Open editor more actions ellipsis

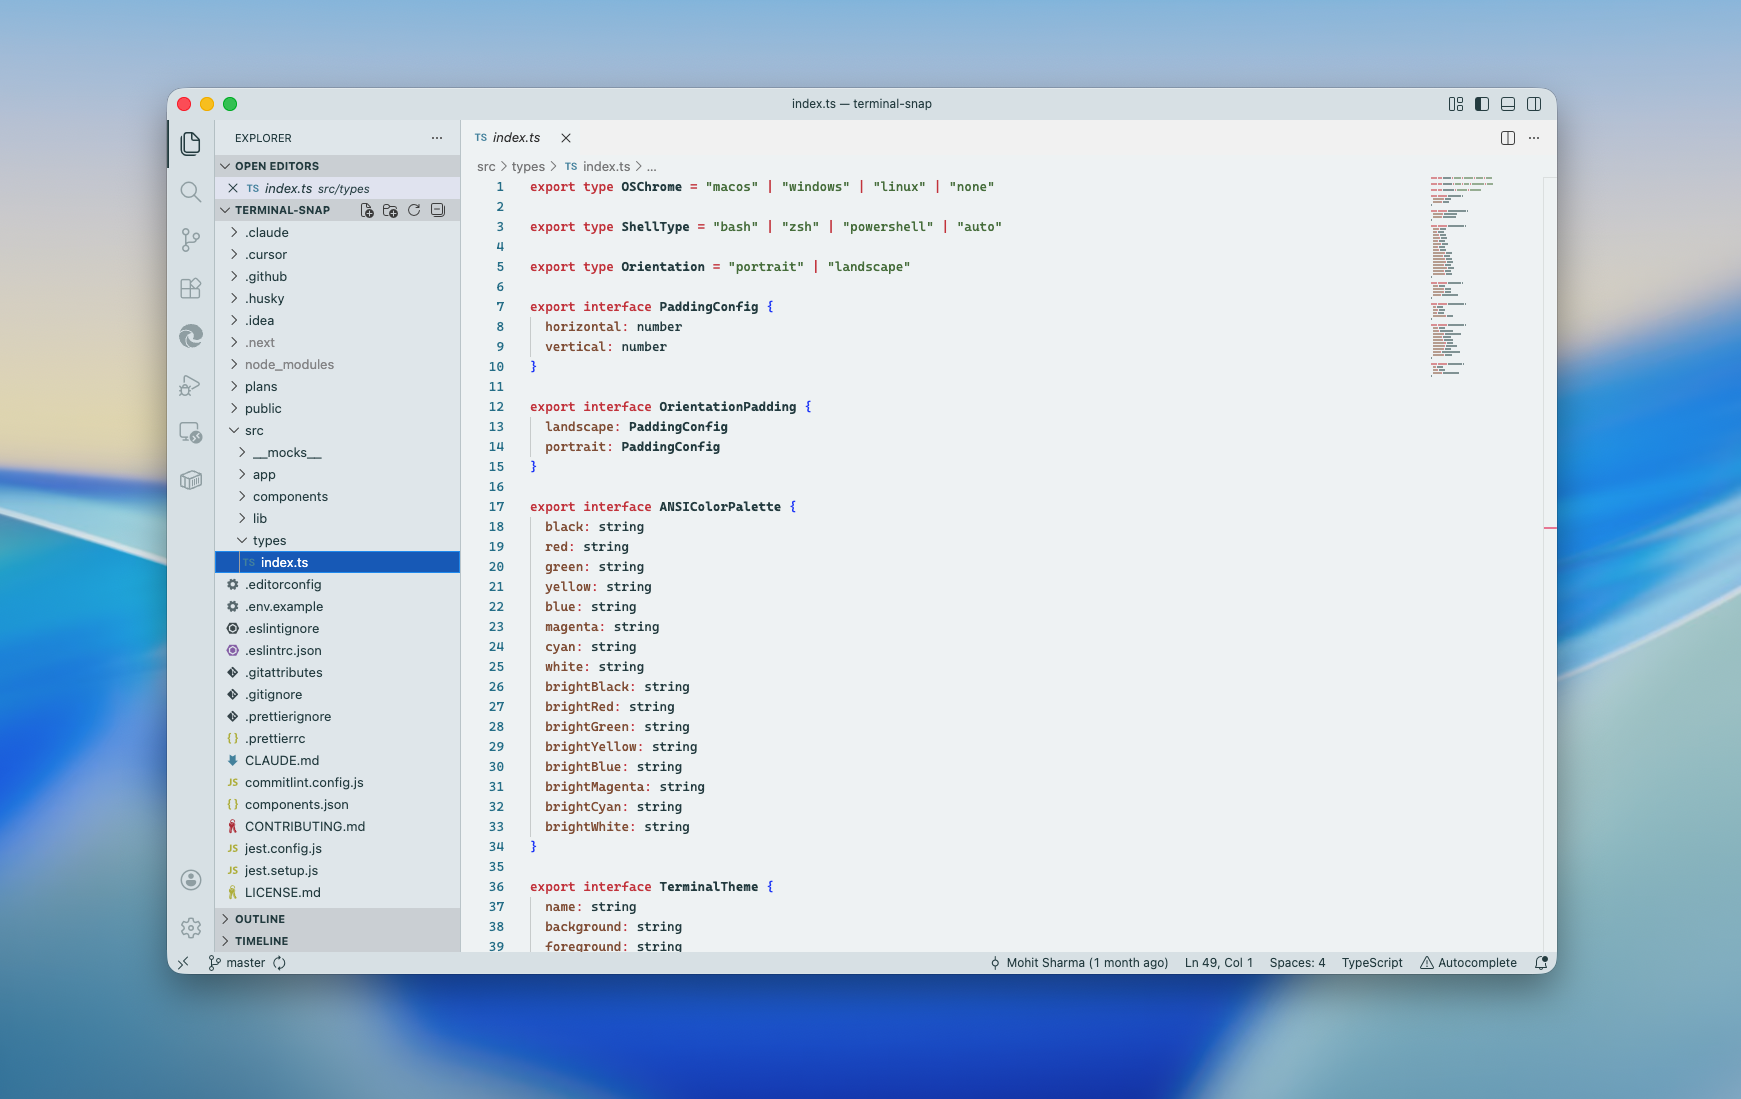[x=1534, y=138]
